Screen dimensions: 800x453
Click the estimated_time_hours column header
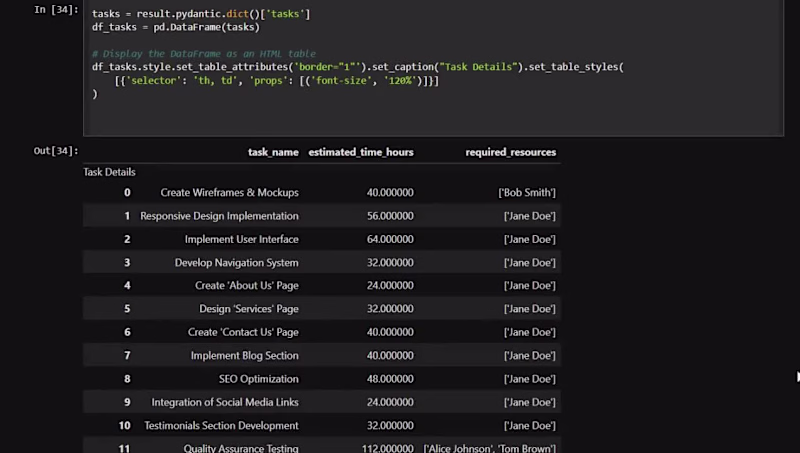[361, 152]
